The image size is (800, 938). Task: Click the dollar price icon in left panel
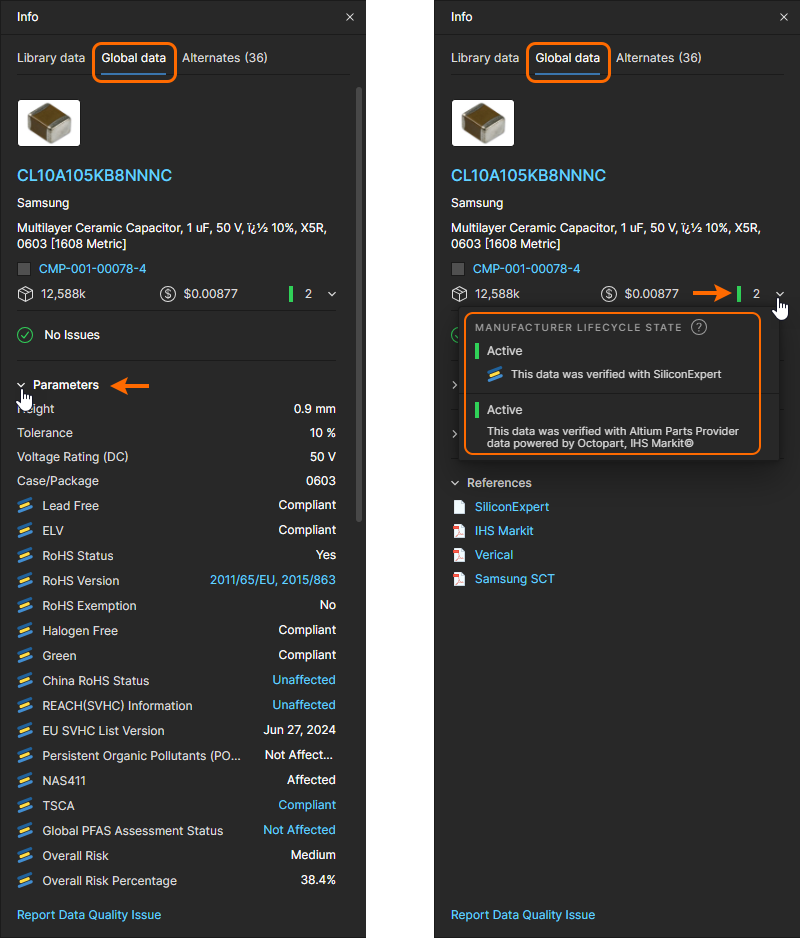[168, 294]
